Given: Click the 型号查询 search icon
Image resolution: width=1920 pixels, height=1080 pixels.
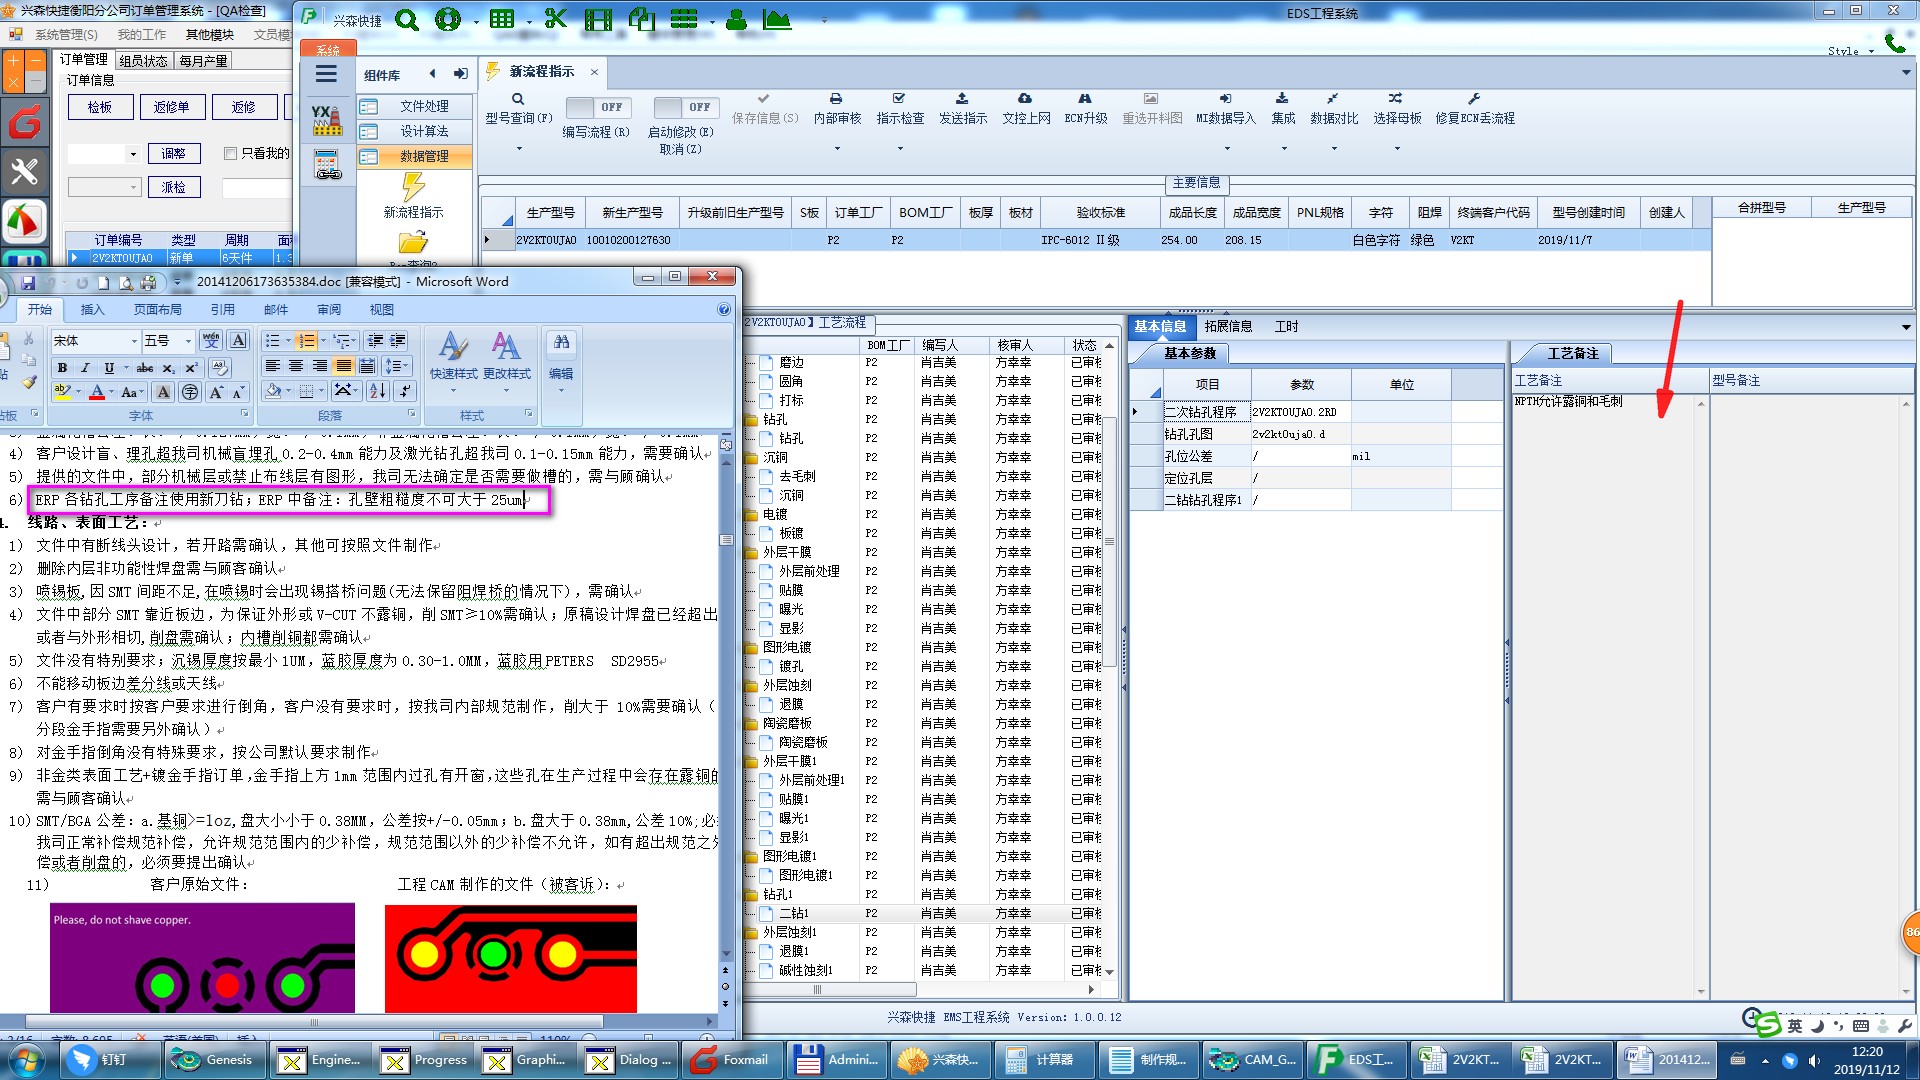Looking at the screenshot, I should (x=518, y=99).
